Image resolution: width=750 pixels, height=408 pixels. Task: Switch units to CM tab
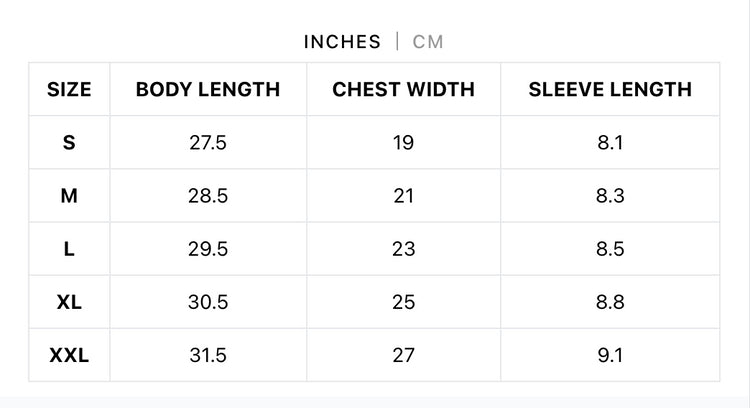tap(428, 42)
